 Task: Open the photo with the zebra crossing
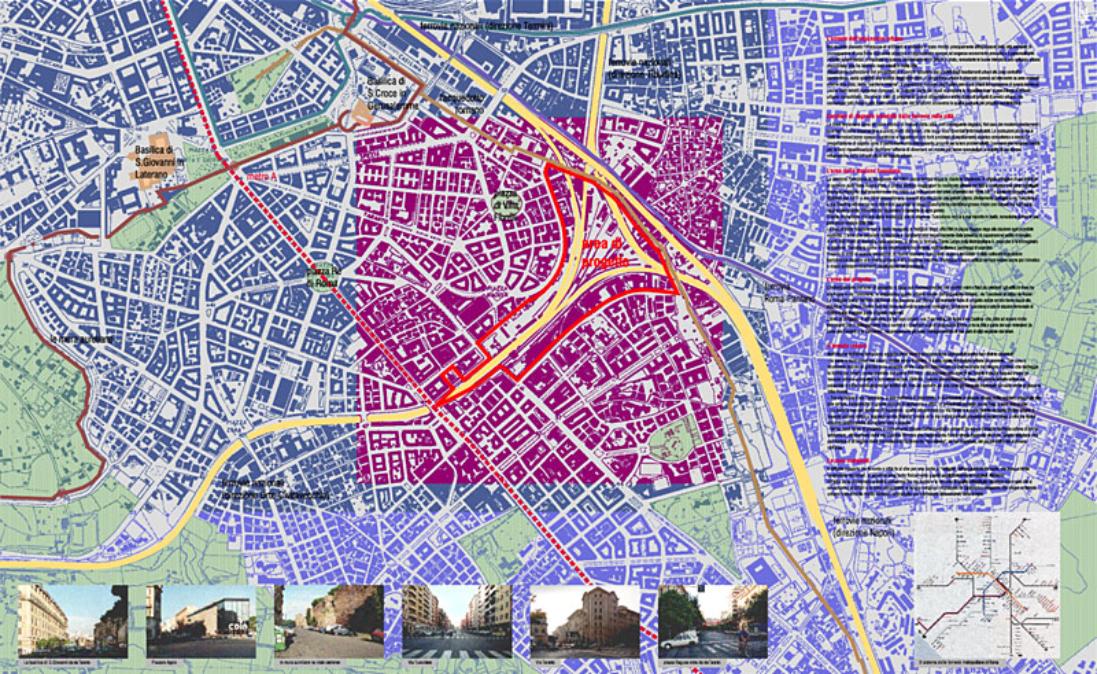click(x=456, y=621)
